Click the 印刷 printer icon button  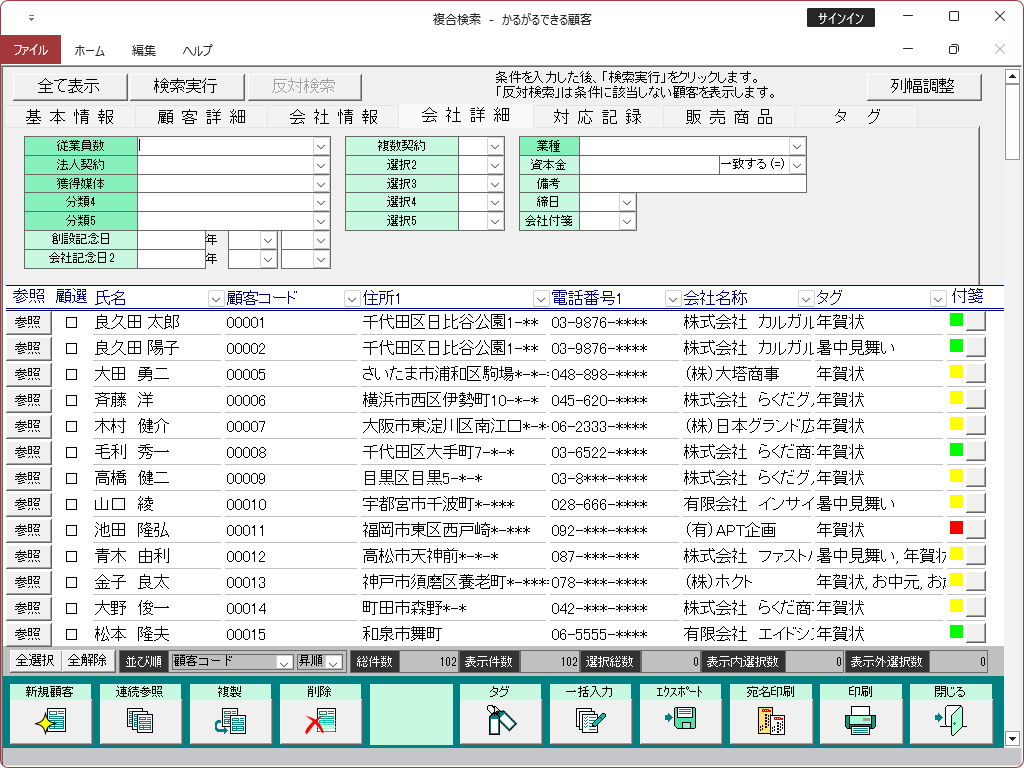pos(860,720)
